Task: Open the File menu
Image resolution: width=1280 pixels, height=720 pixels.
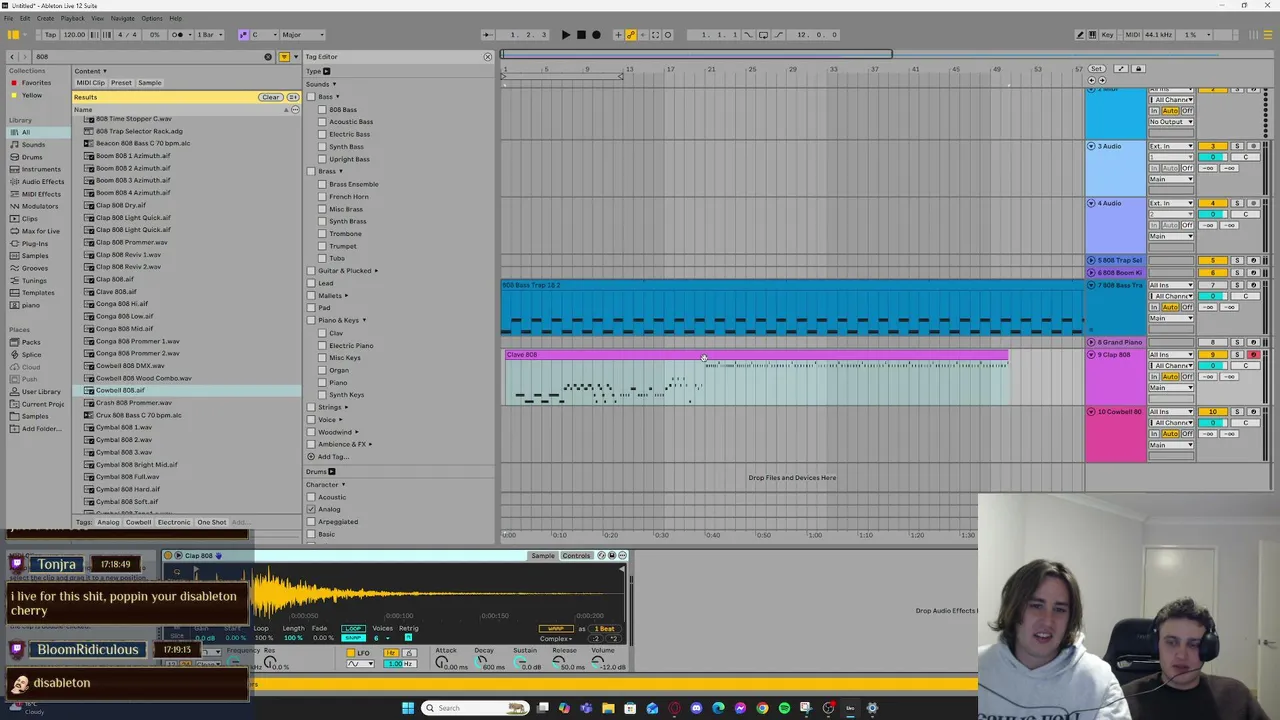Action: [9, 18]
